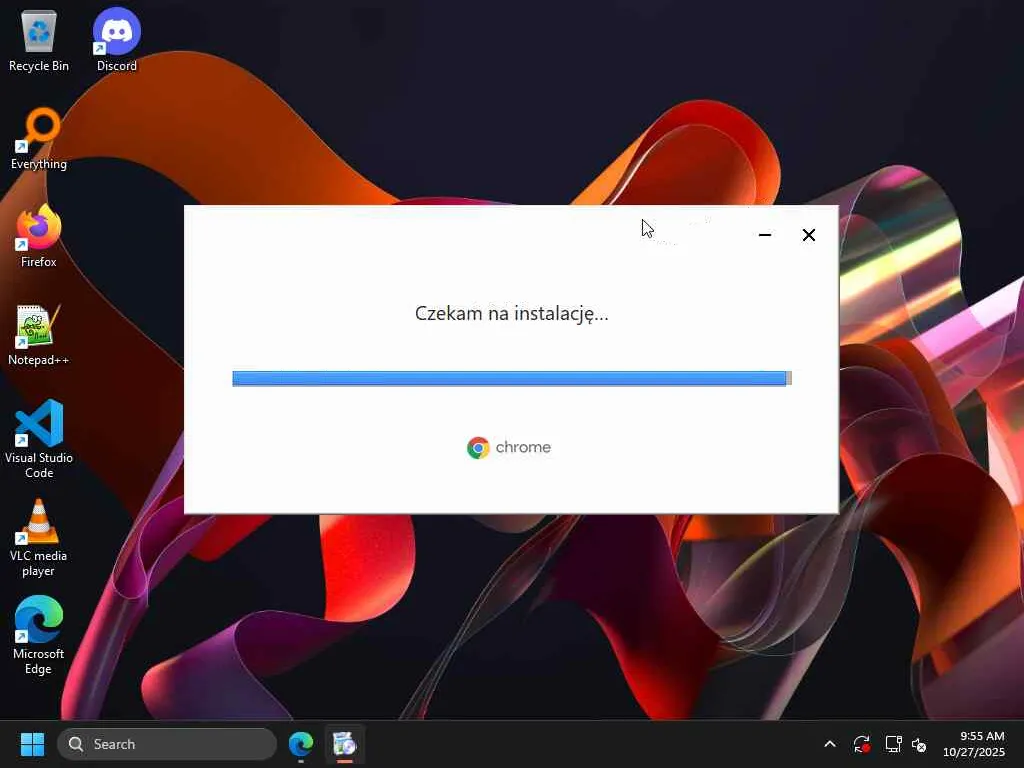Click the 'chrome' word in the installer
1024x768 pixels.
click(x=523, y=447)
